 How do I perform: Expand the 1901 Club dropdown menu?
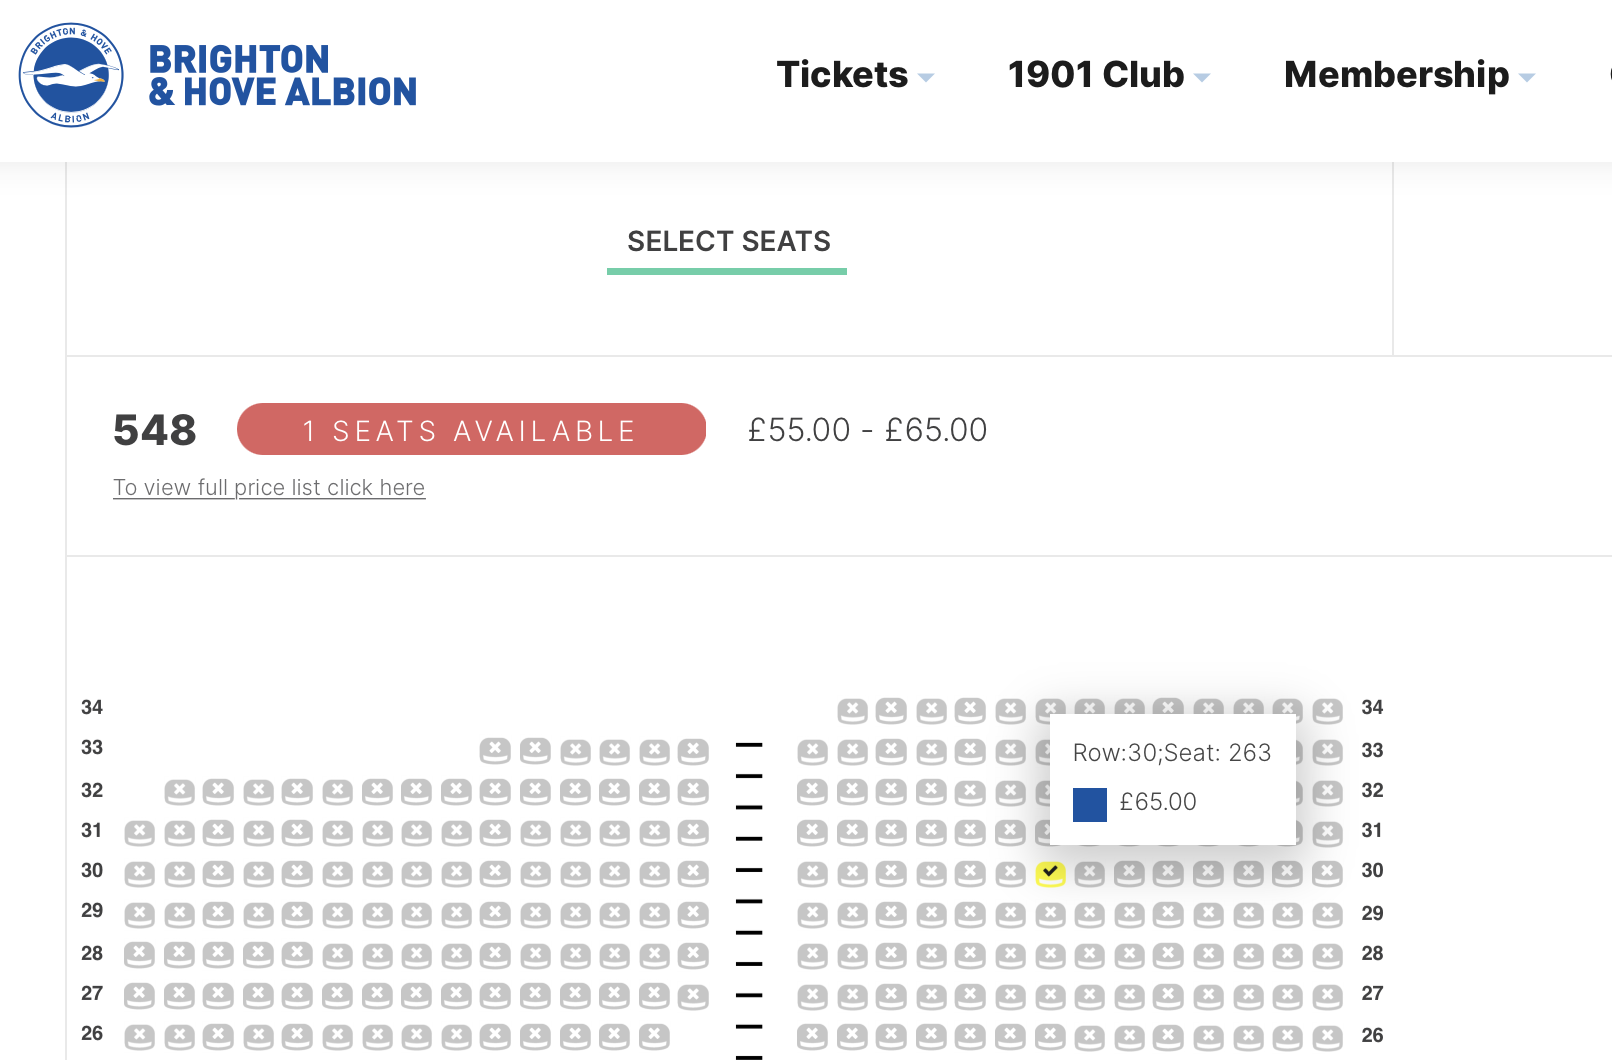pos(1108,75)
